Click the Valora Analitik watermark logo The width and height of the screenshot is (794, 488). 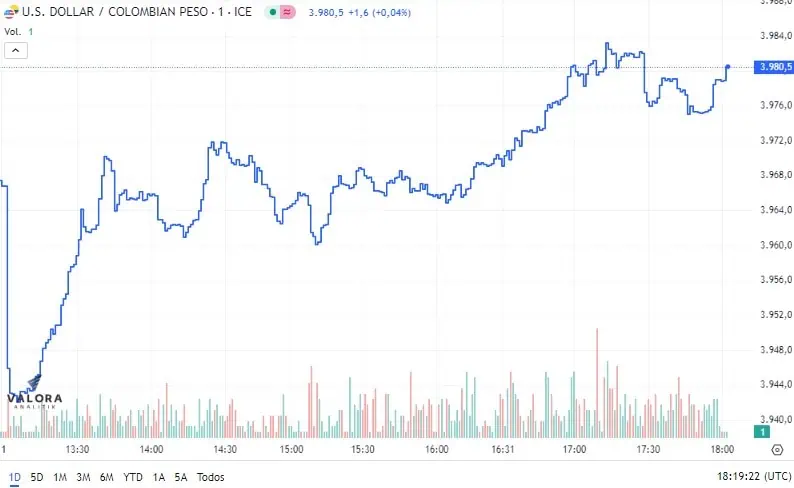pyautogui.click(x=34, y=393)
